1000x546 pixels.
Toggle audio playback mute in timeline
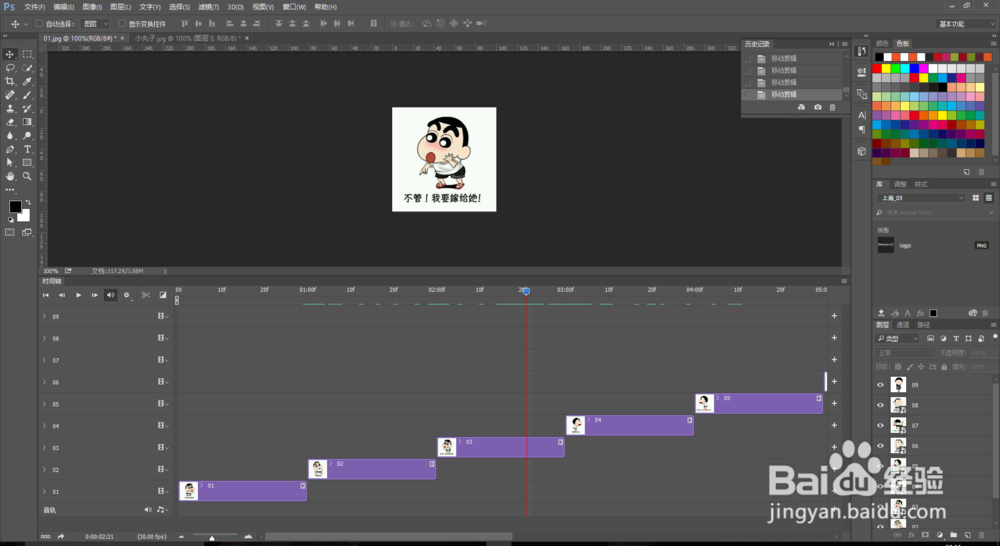click(110, 295)
